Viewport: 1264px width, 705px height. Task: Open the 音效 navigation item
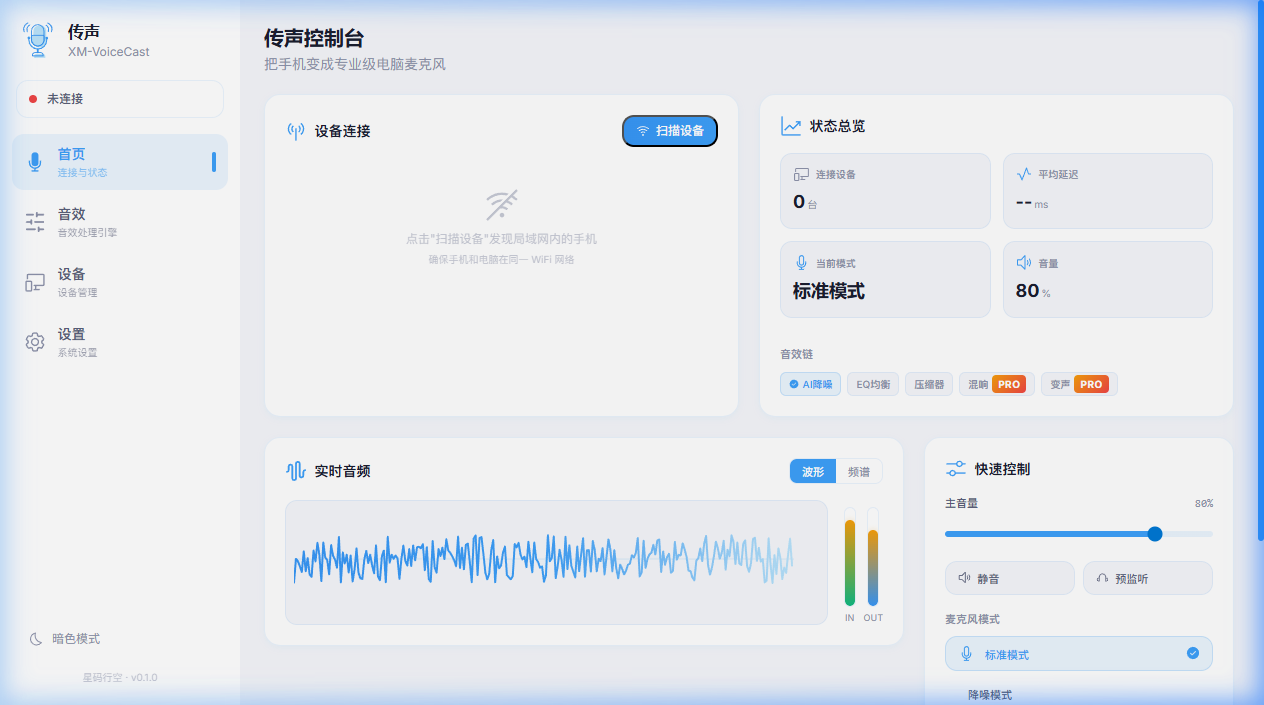120,222
